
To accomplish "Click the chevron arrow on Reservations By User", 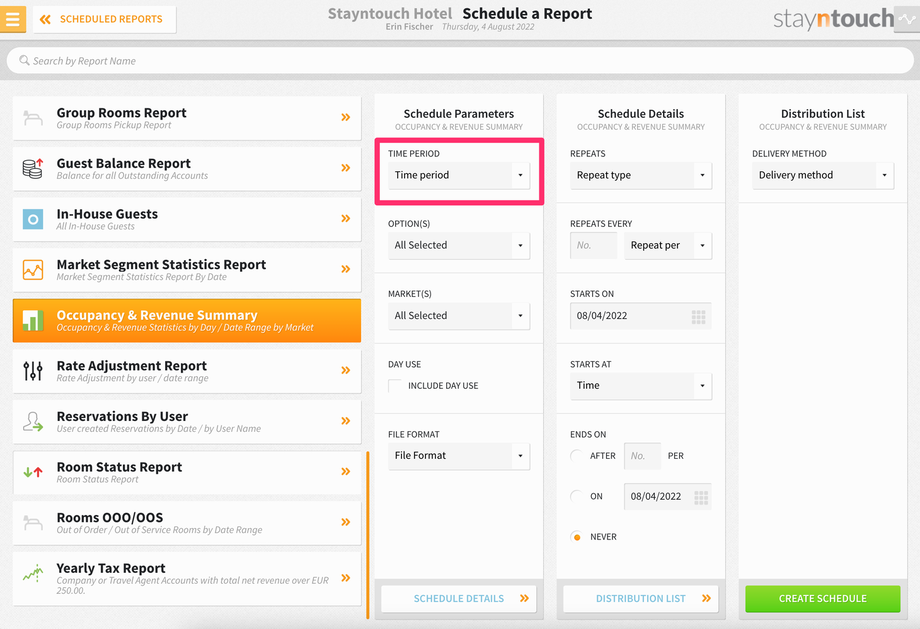I will pos(346,421).
